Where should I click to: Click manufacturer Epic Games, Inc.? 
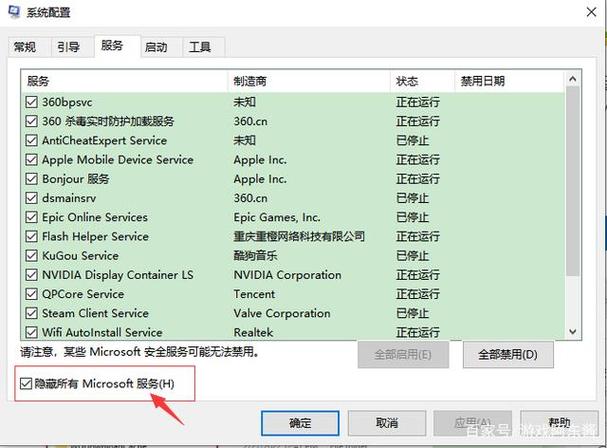pos(277,217)
